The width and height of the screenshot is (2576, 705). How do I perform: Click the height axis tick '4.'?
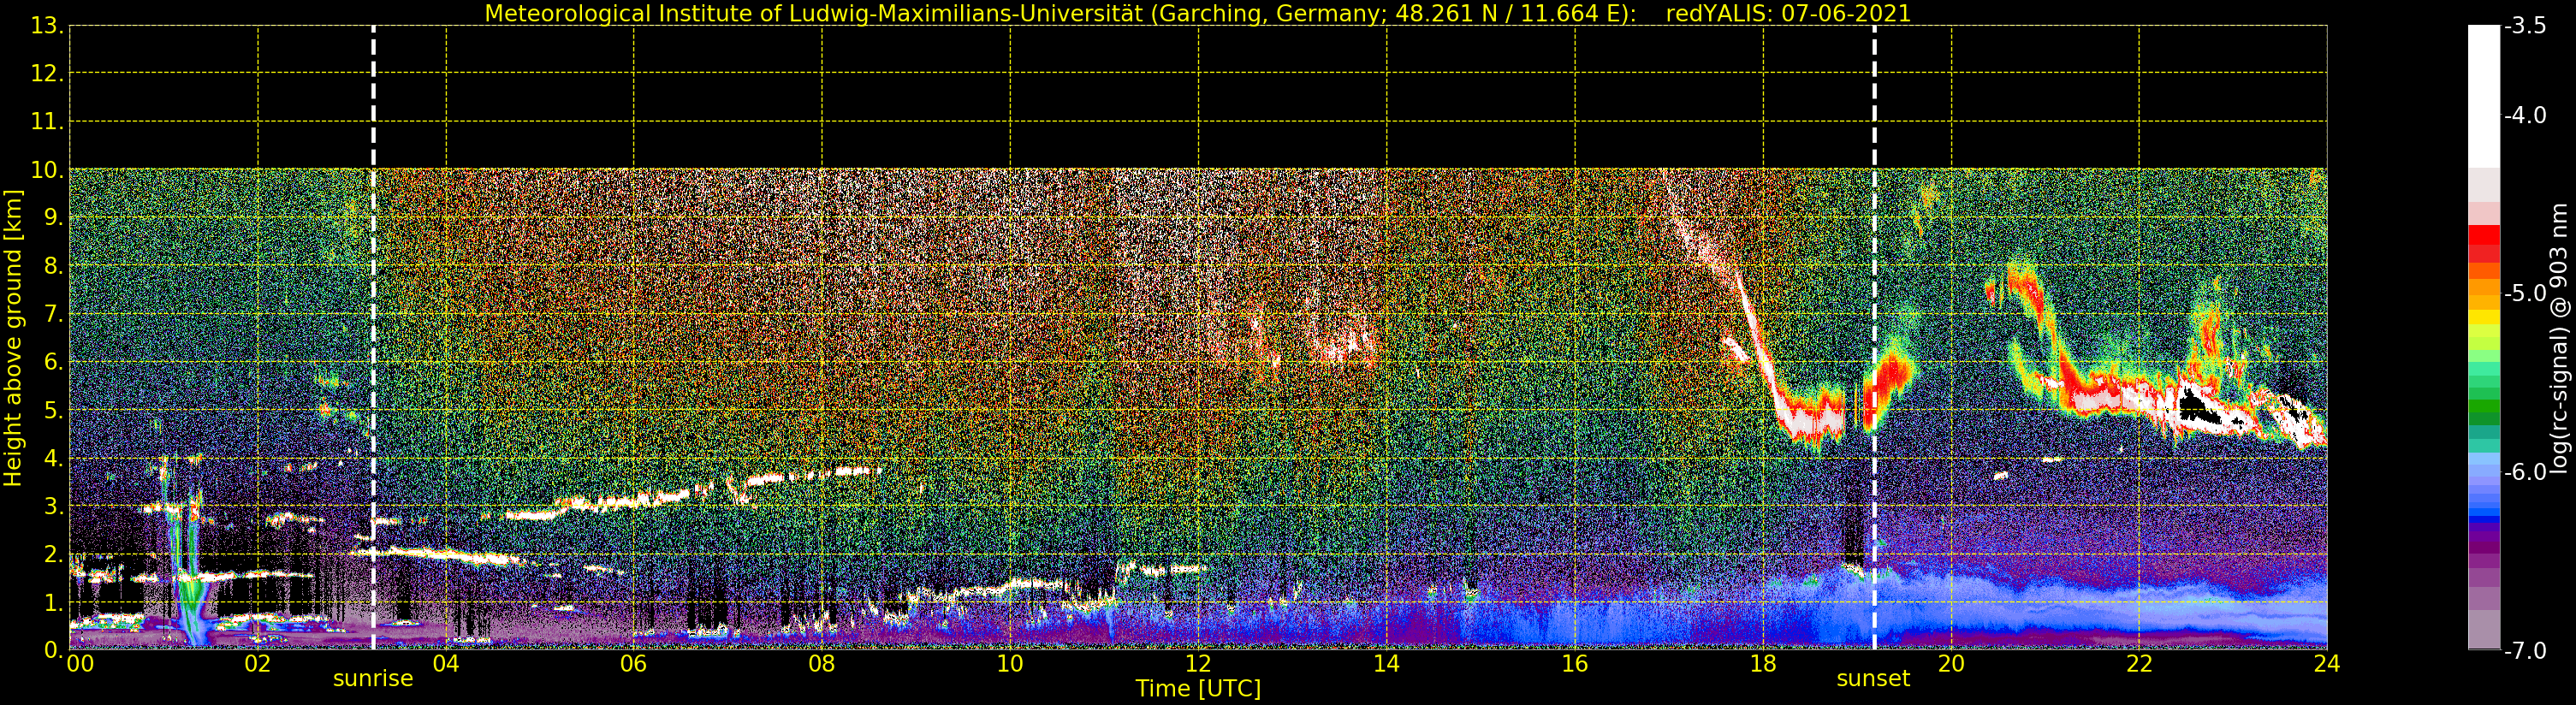[52, 458]
